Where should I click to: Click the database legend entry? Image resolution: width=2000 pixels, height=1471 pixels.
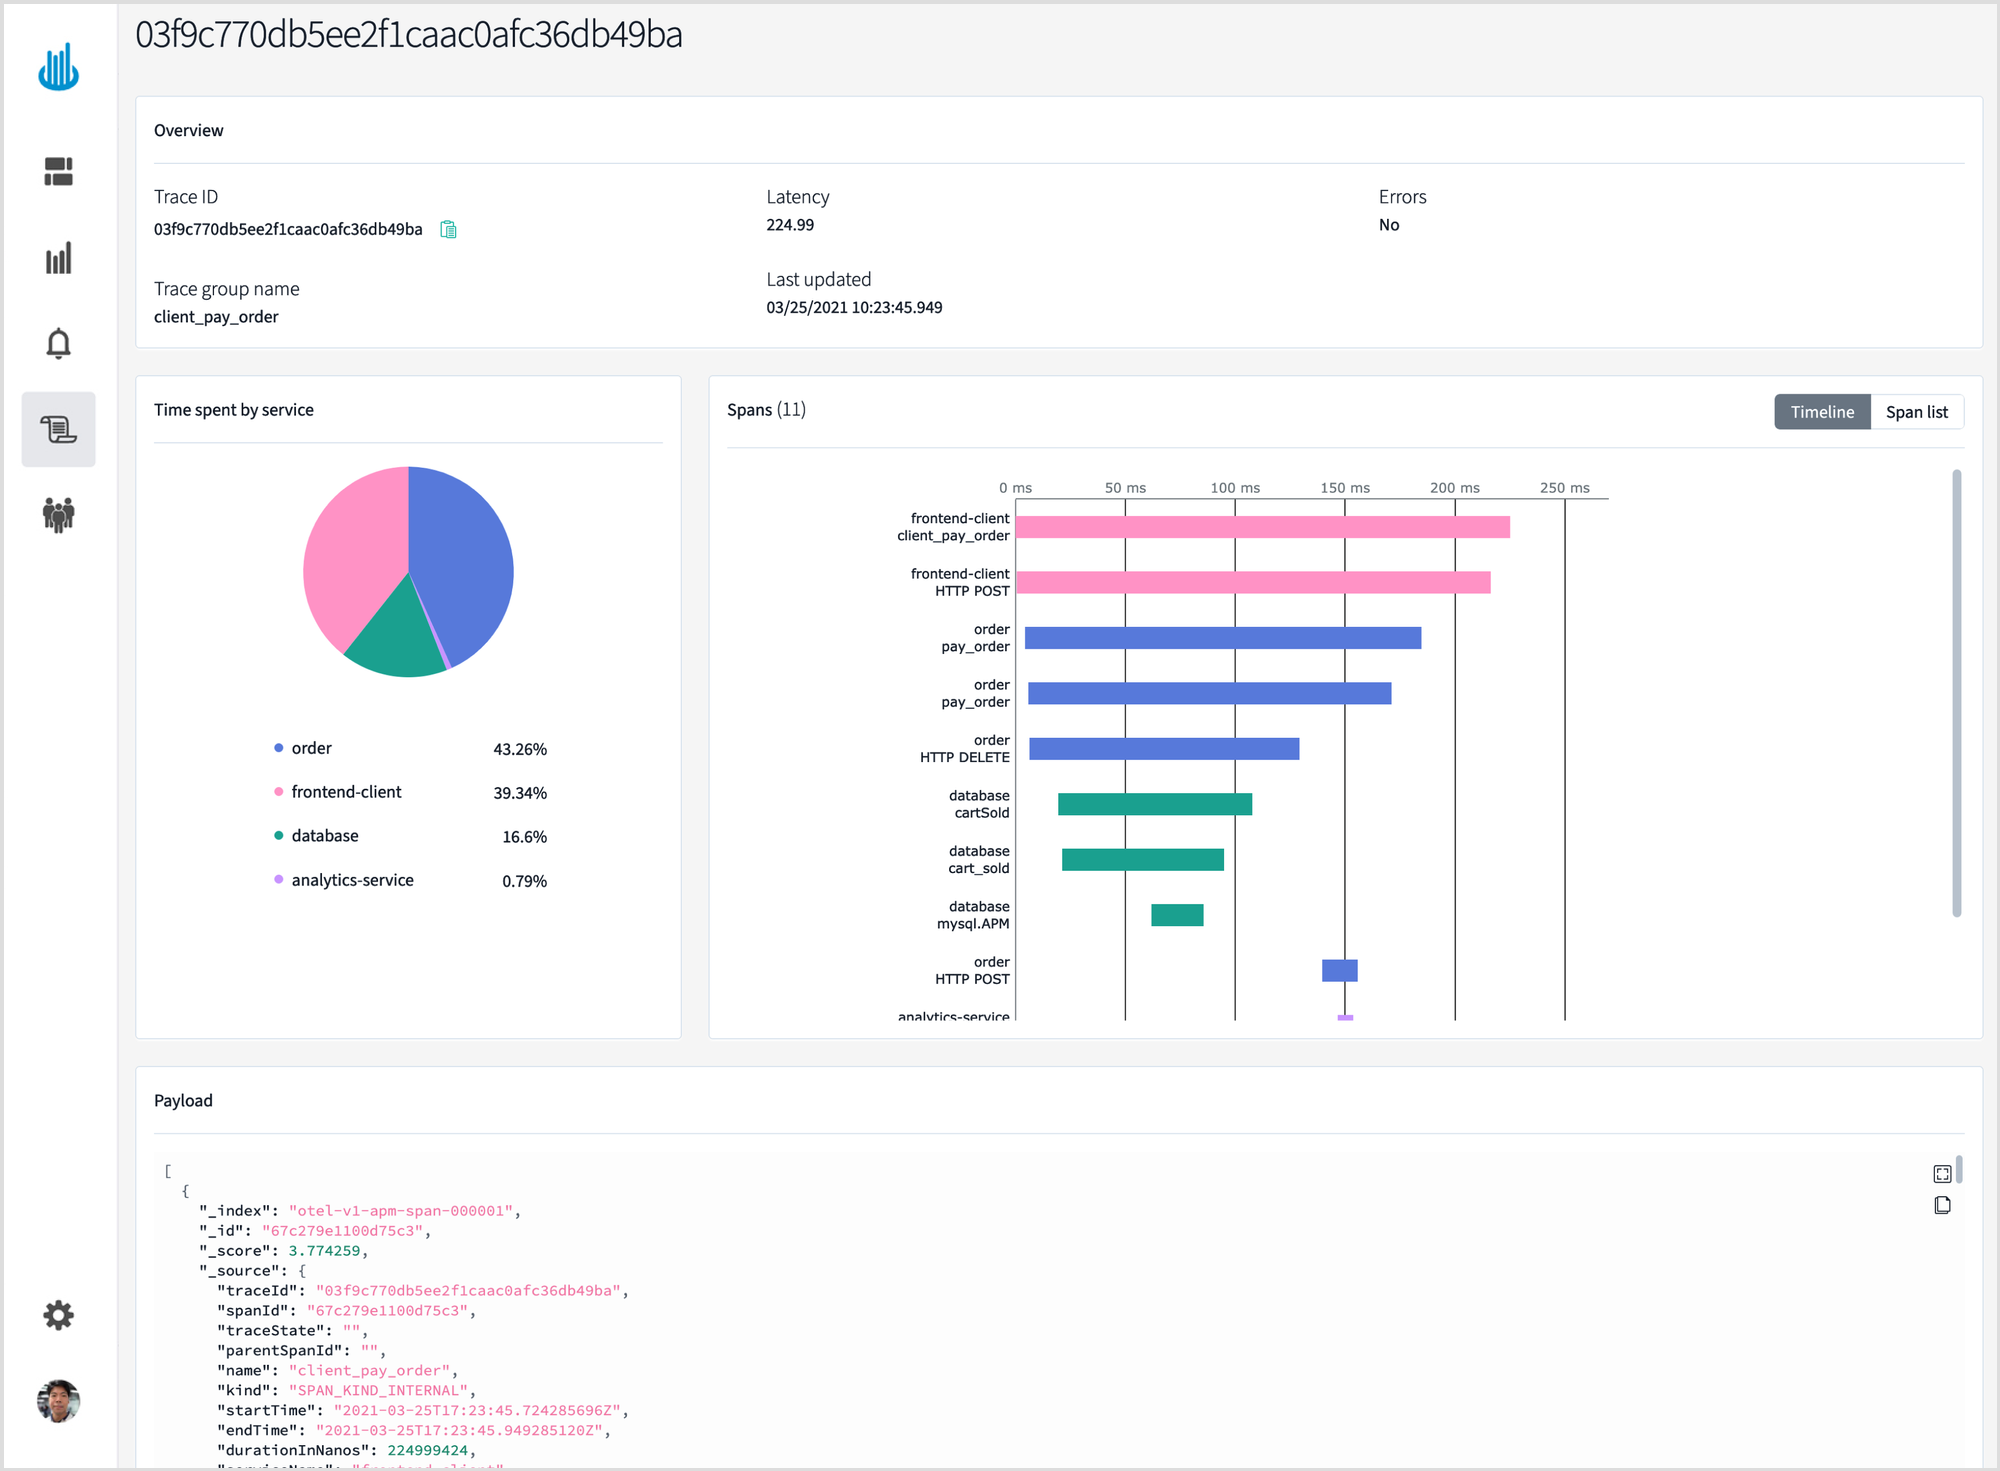coord(324,836)
